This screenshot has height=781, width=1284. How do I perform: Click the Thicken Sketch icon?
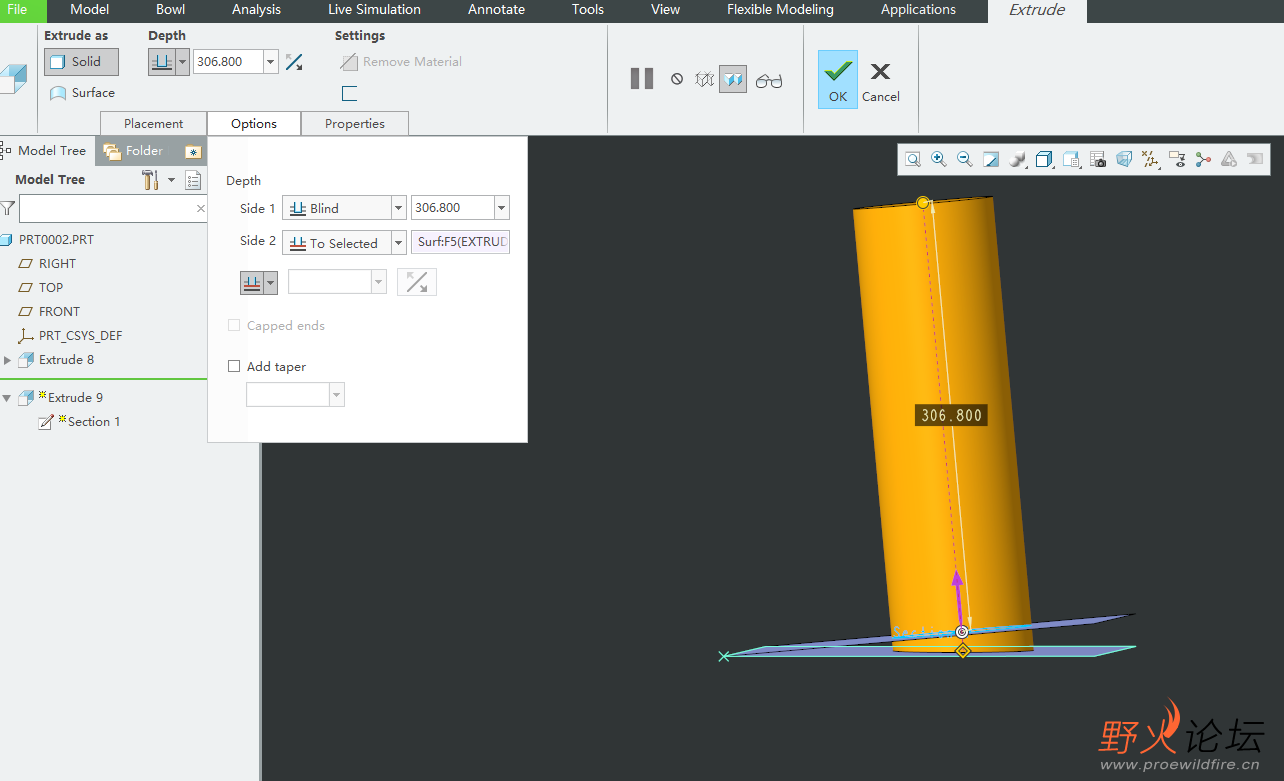tap(349, 94)
